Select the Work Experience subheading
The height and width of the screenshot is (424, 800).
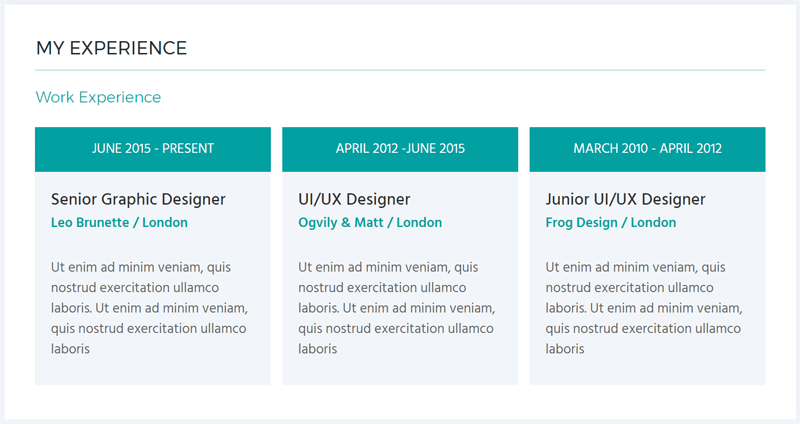pyautogui.click(x=98, y=97)
